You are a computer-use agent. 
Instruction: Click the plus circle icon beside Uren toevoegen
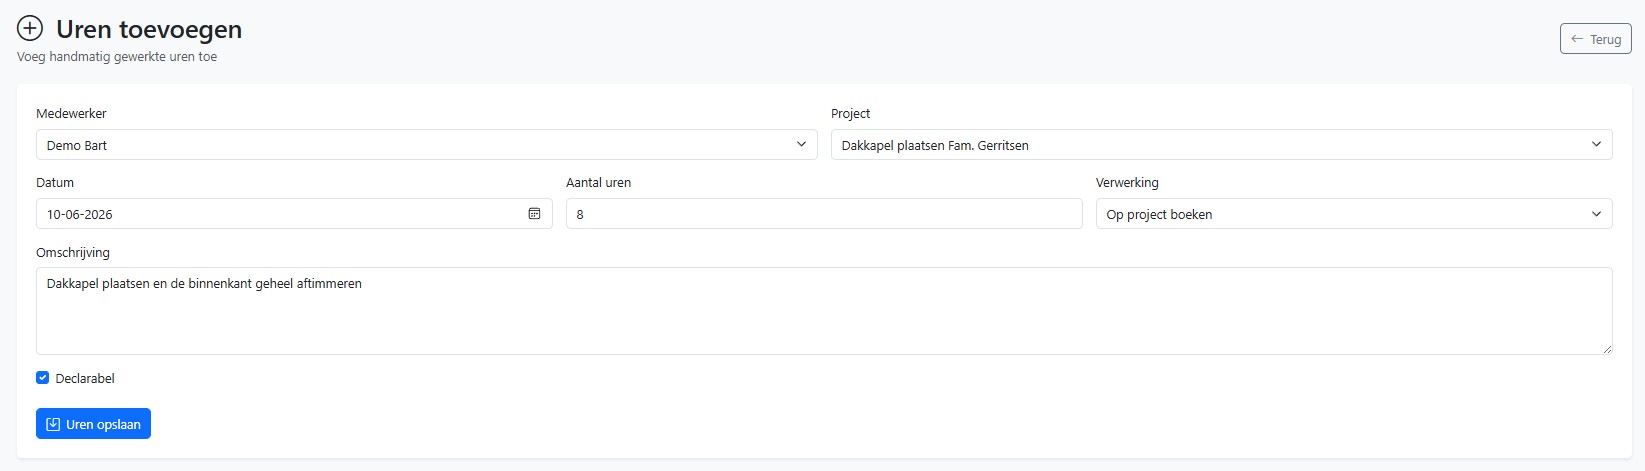point(30,28)
